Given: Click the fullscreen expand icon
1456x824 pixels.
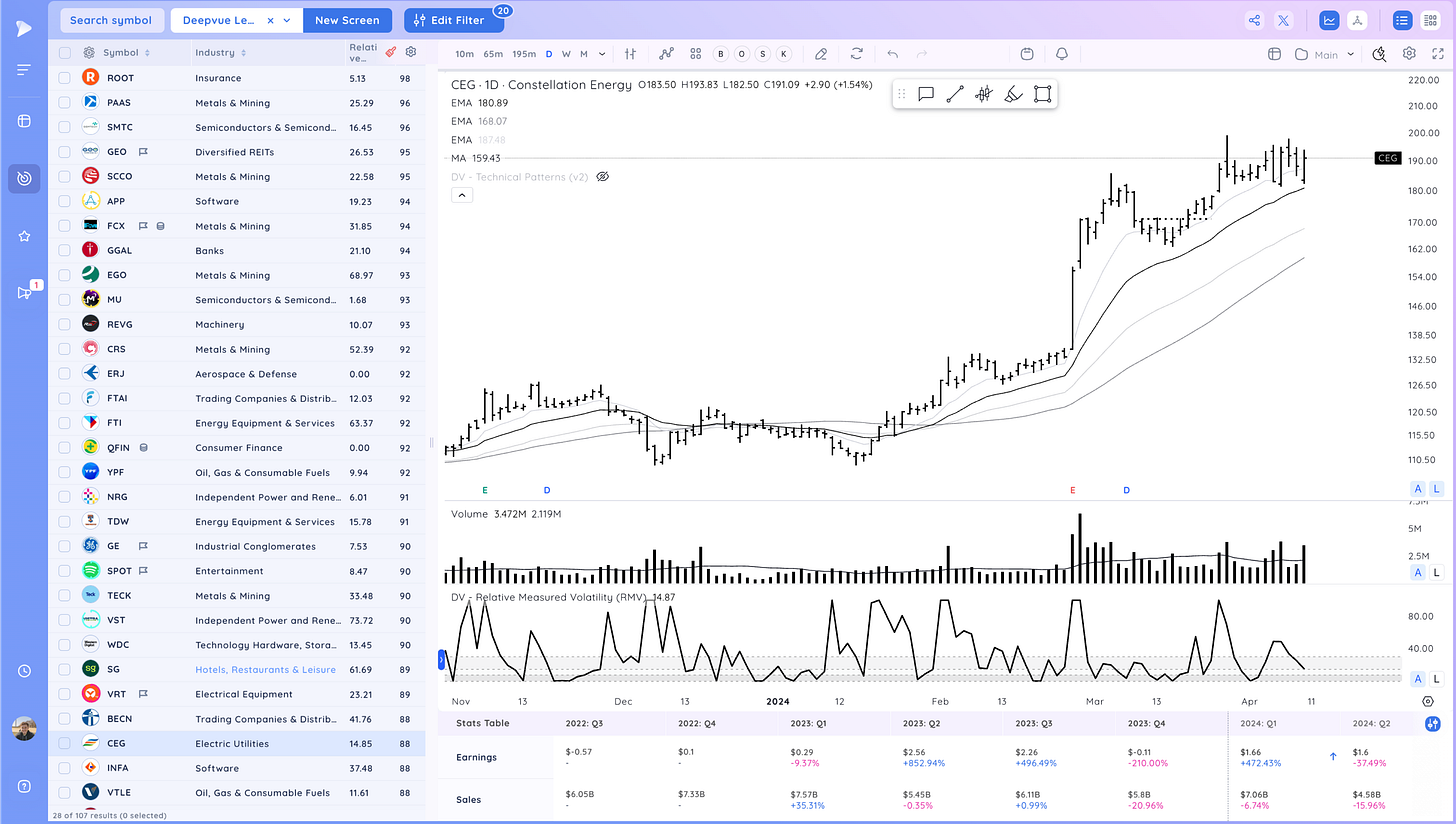Looking at the screenshot, I should point(1438,54).
